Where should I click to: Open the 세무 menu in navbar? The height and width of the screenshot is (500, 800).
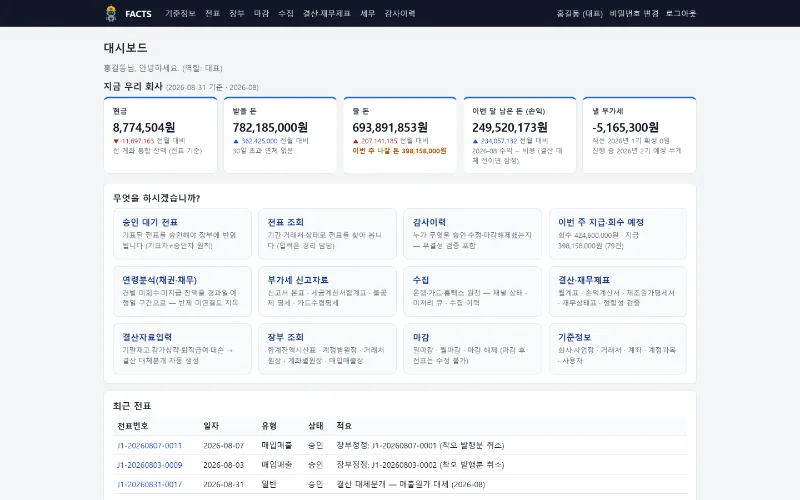point(367,14)
